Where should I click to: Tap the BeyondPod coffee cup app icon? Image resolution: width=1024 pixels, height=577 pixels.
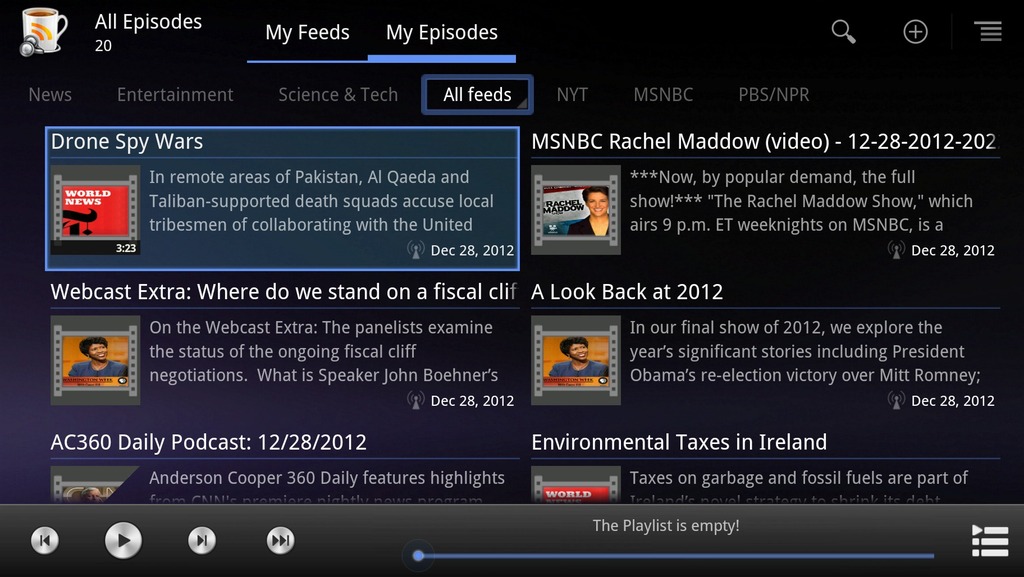click(44, 31)
